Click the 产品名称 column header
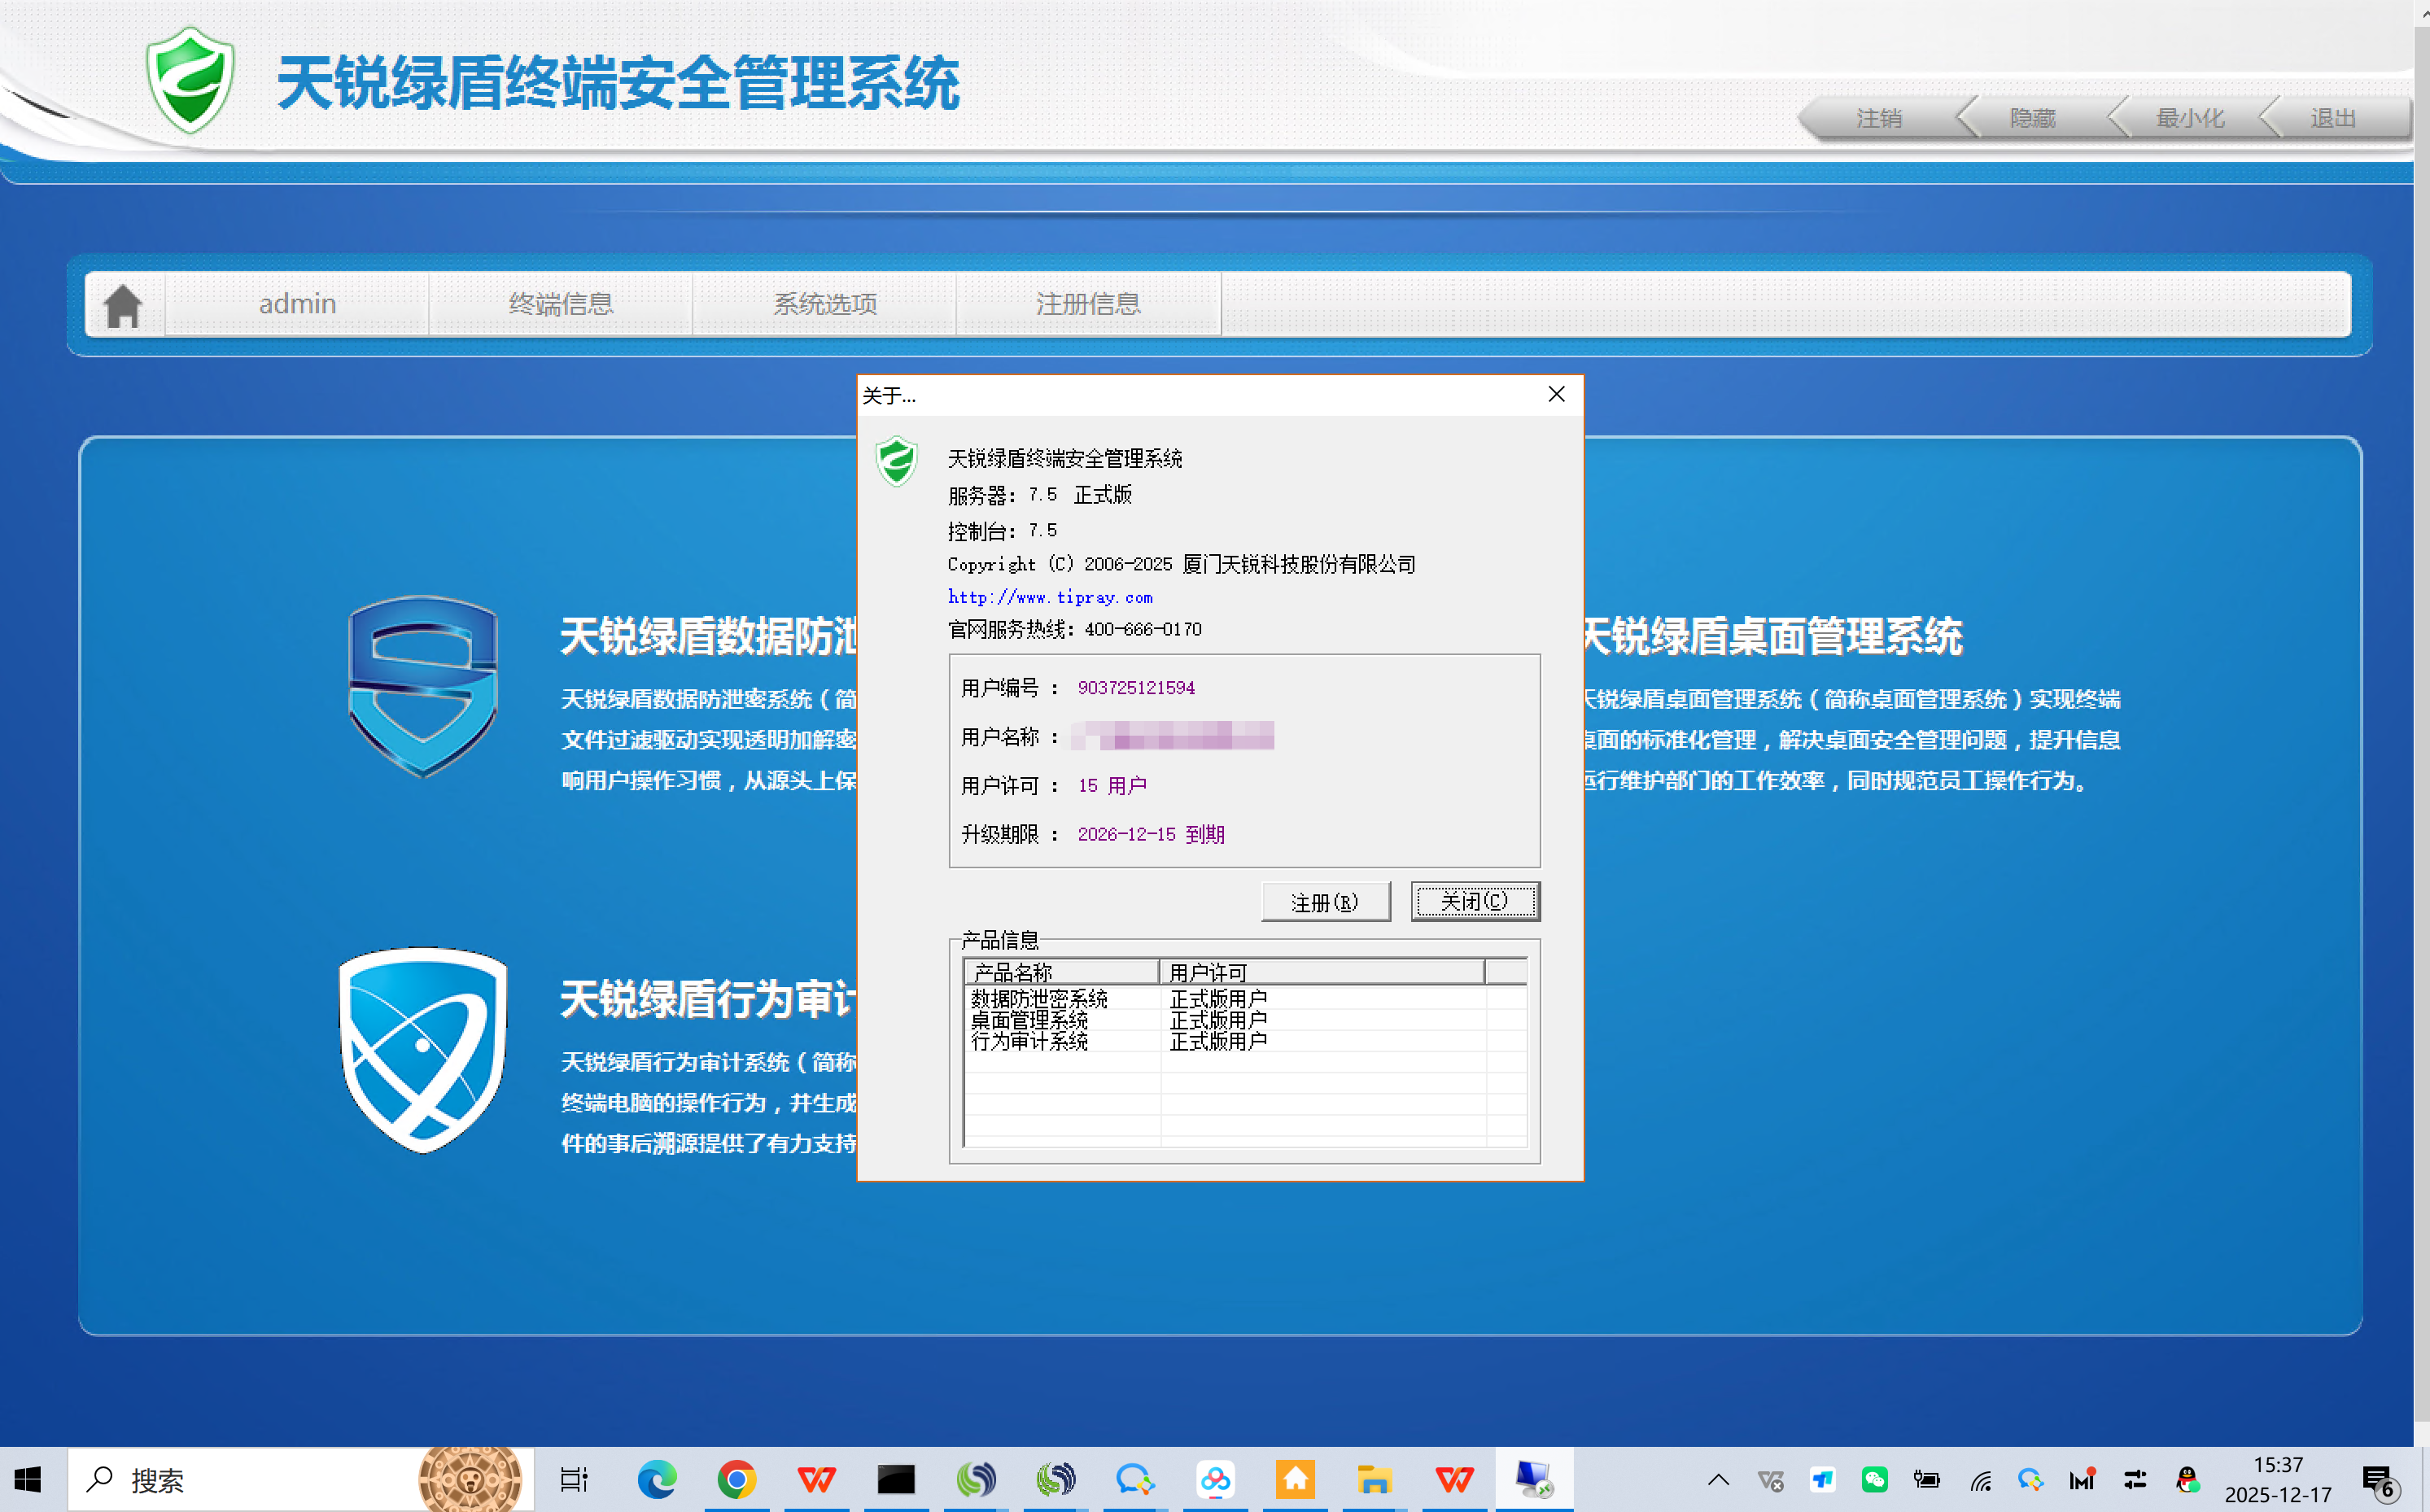This screenshot has height=1512, width=2430. tap(1060, 972)
